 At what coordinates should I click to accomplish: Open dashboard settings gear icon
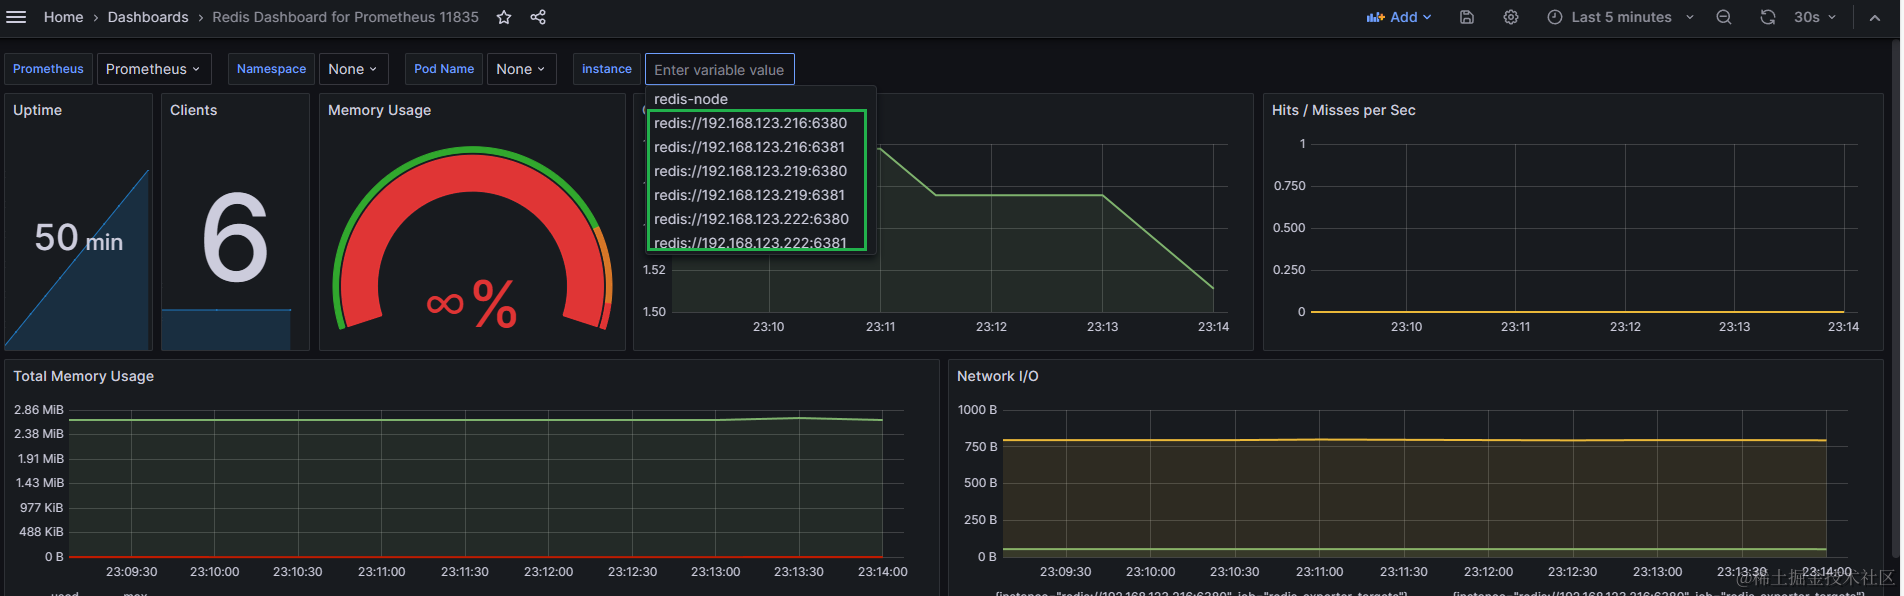click(1511, 17)
